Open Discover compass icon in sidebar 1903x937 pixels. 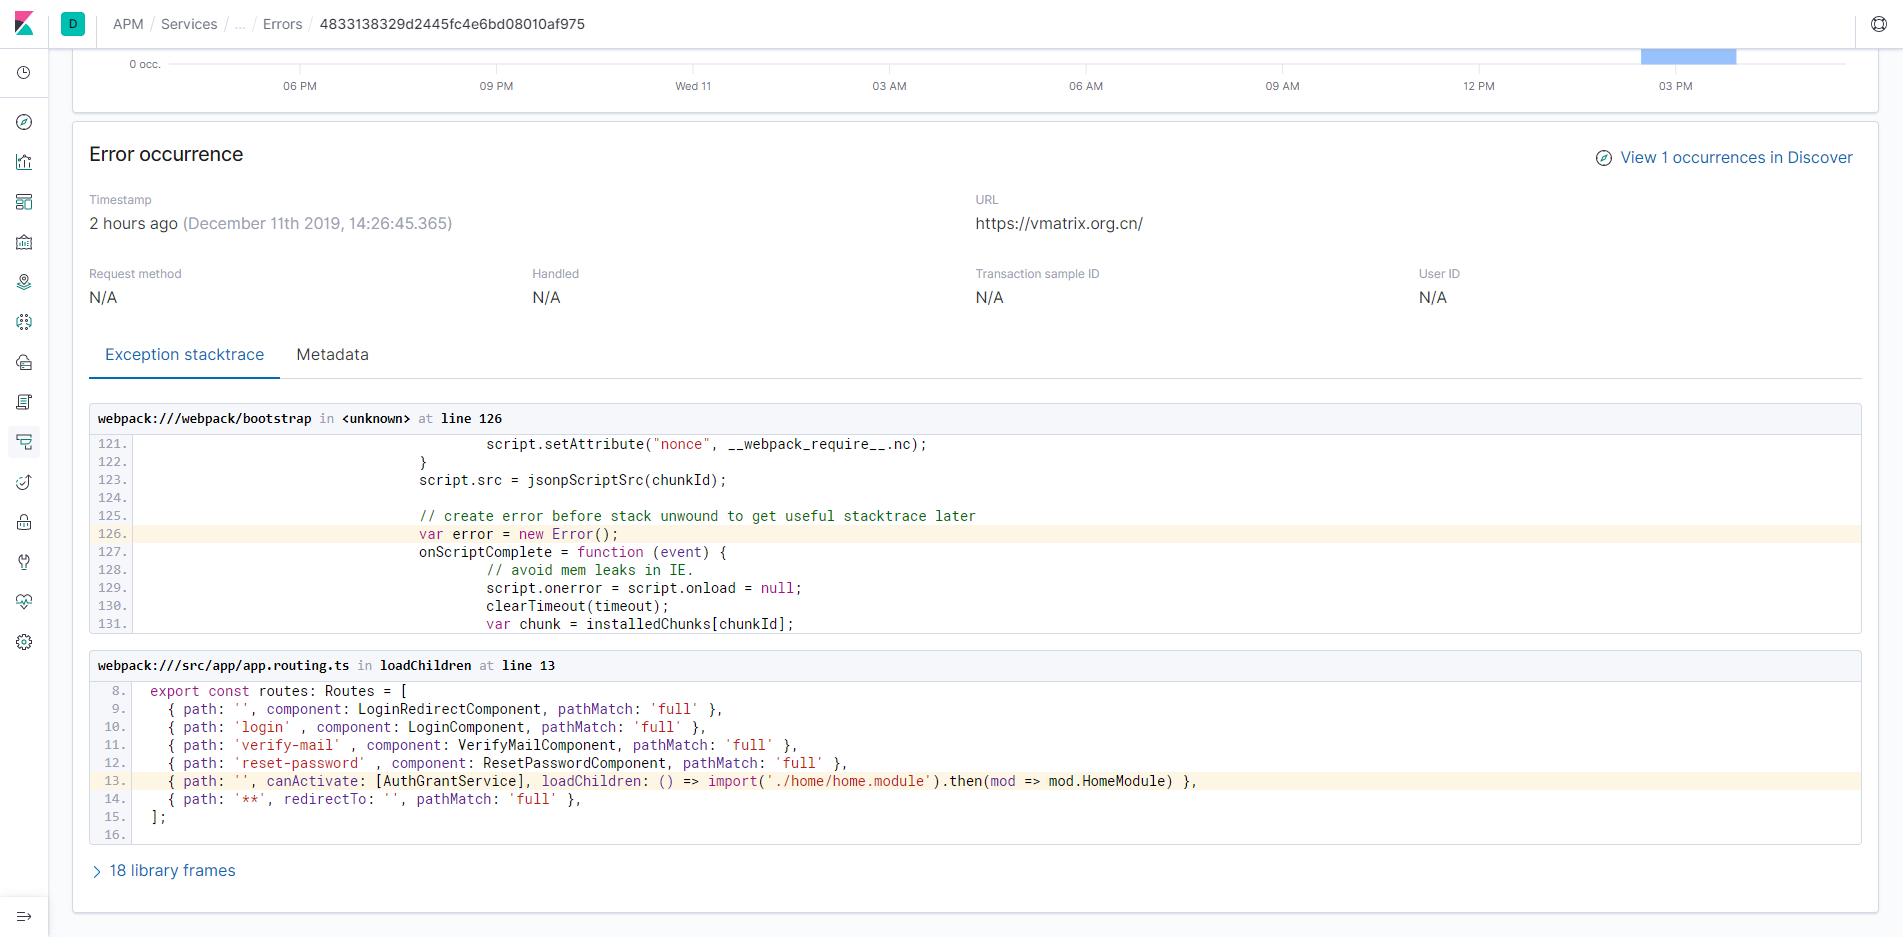click(x=24, y=122)
